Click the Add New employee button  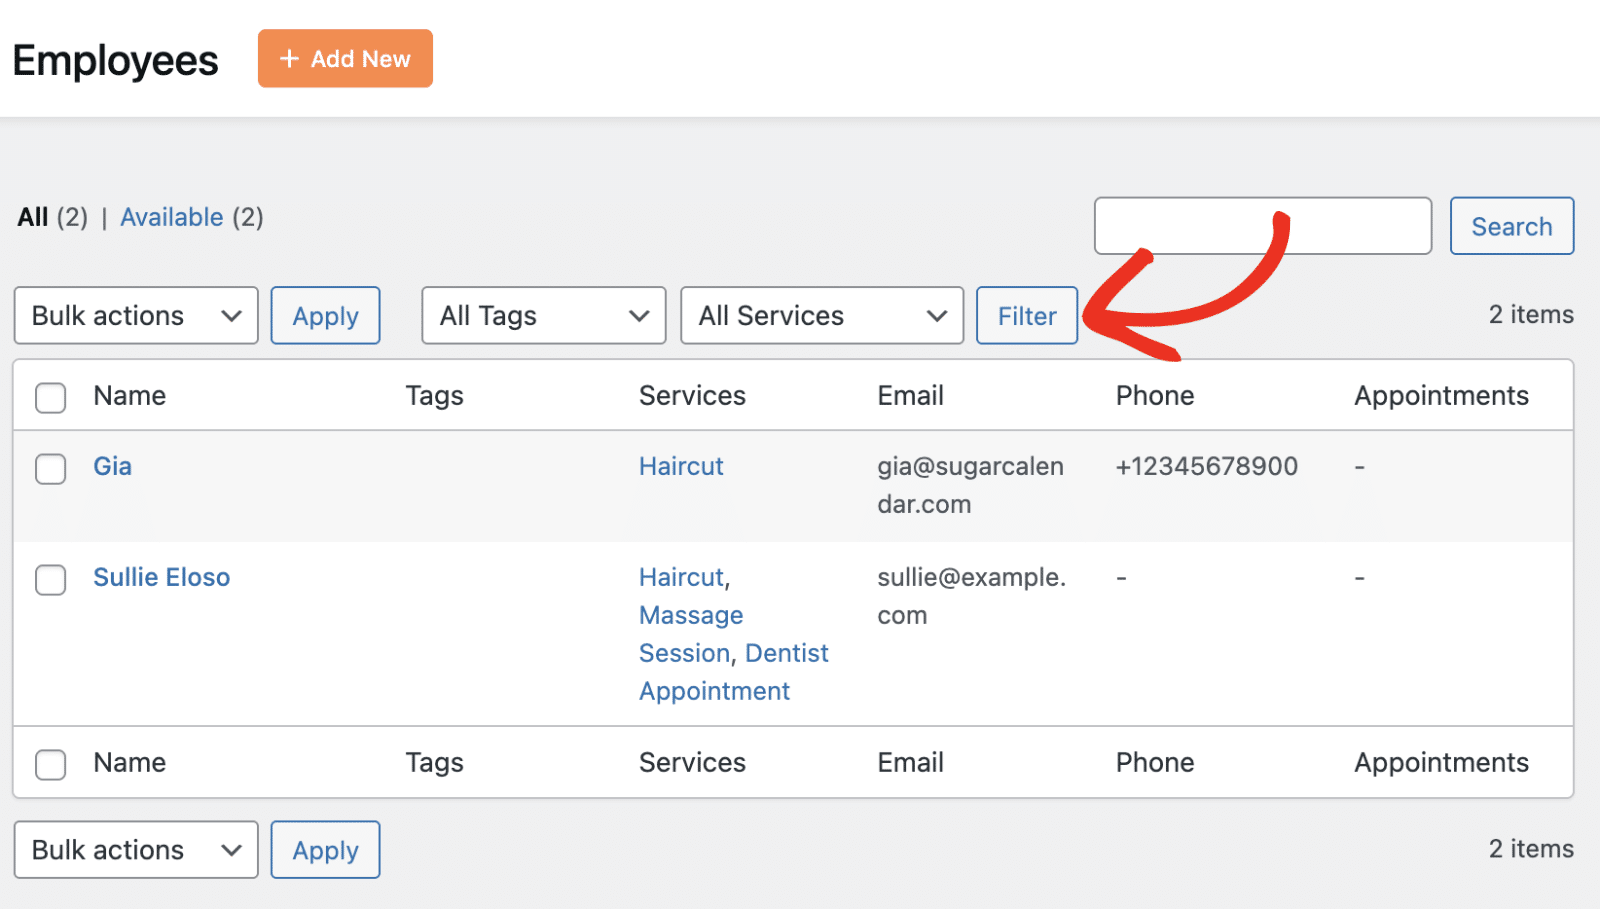coord(345,59)
